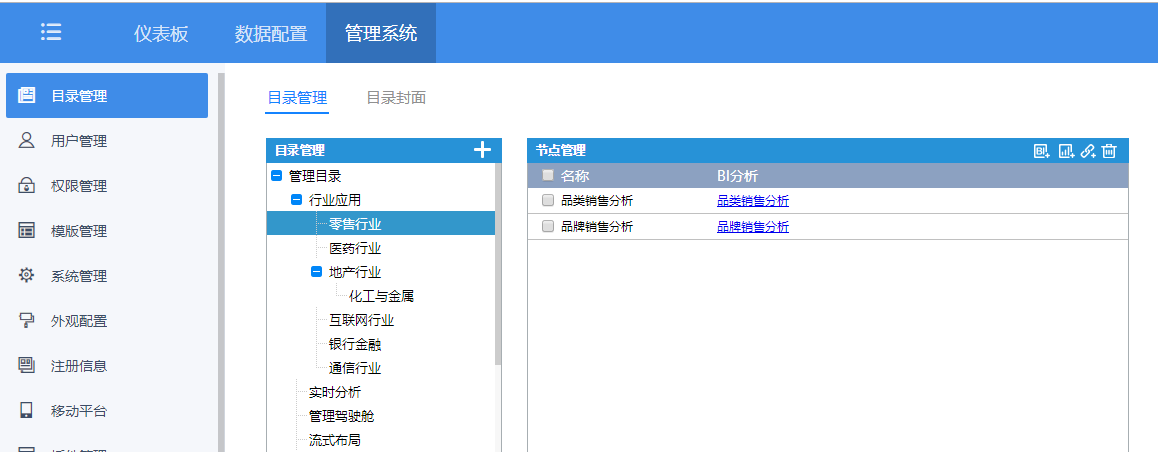Click the add link icon
Screen dimensions: 1158x452
(1088, 151)
